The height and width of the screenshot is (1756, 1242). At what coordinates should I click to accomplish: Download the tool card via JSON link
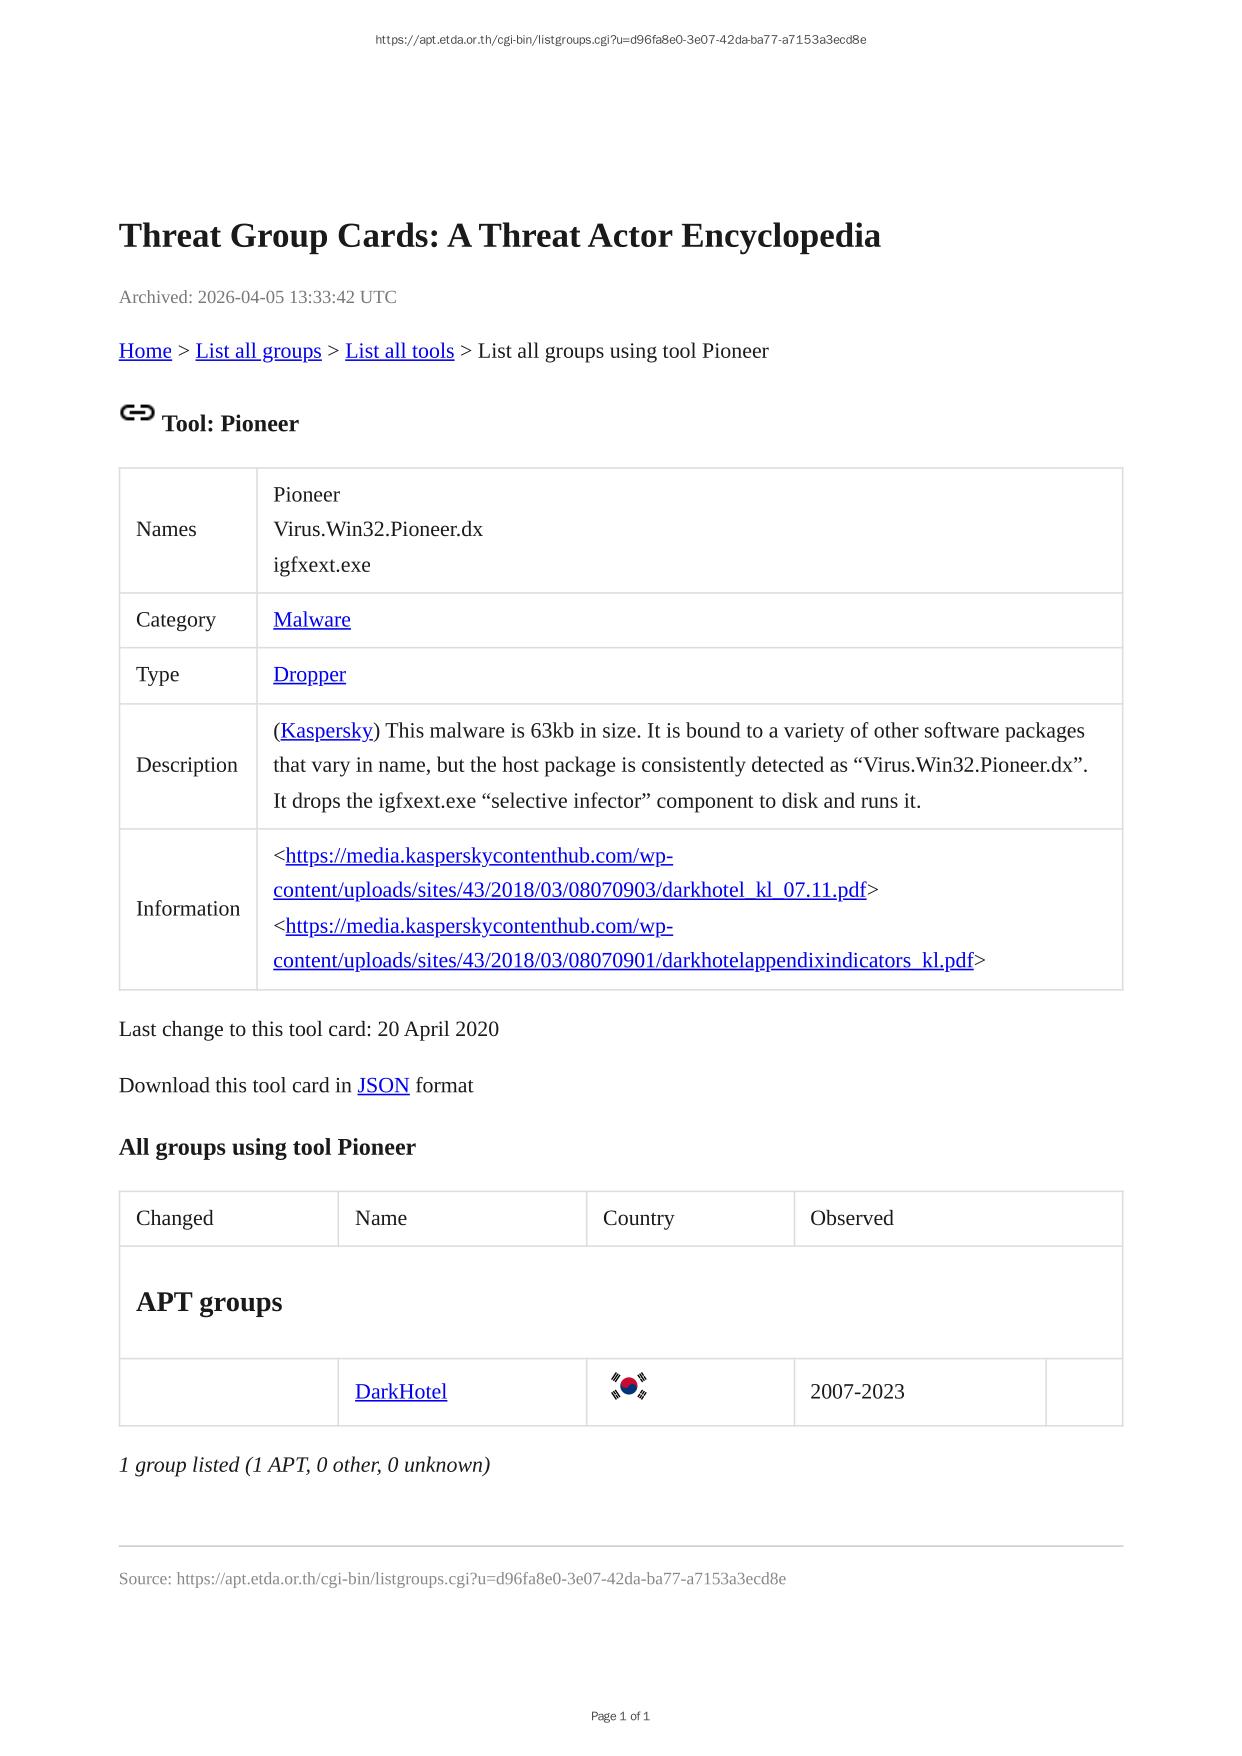pyautogui.click(x=383, y=1086)
